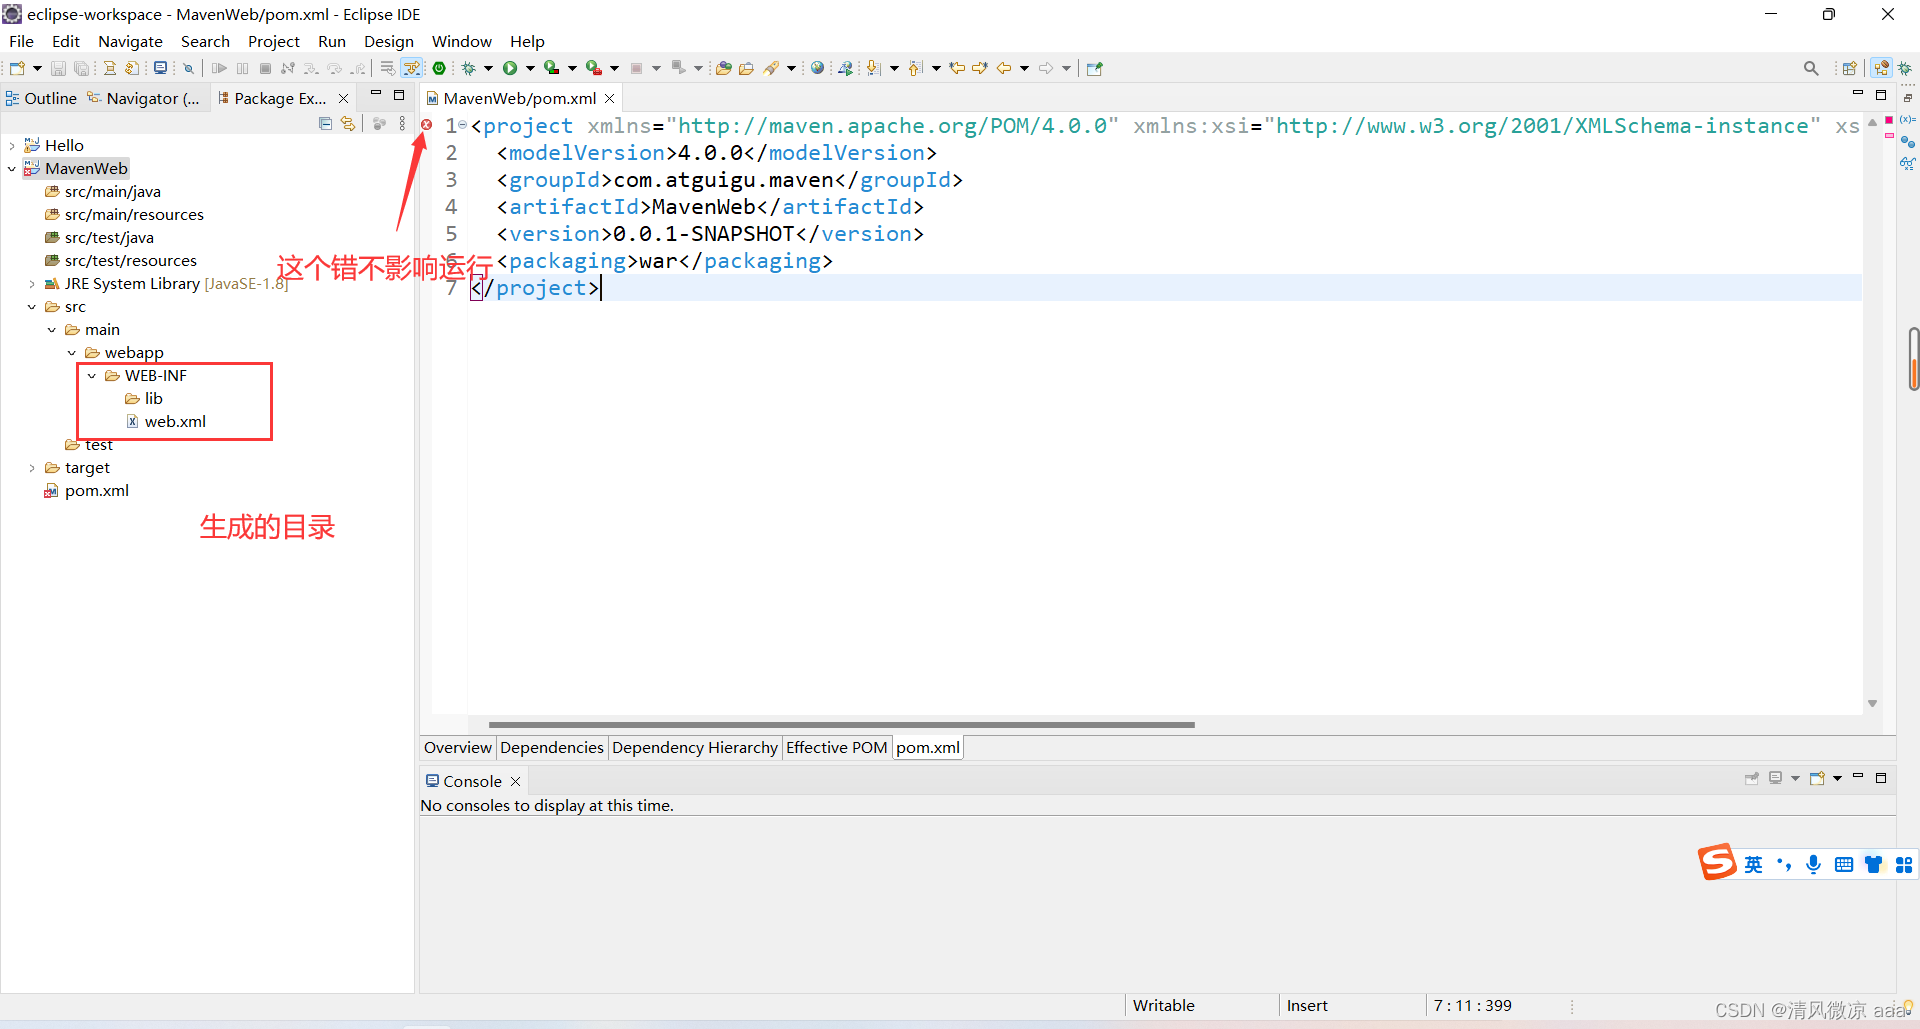
Task: Toggle IME Chinese/English mode button
Action: [1754, 865]
